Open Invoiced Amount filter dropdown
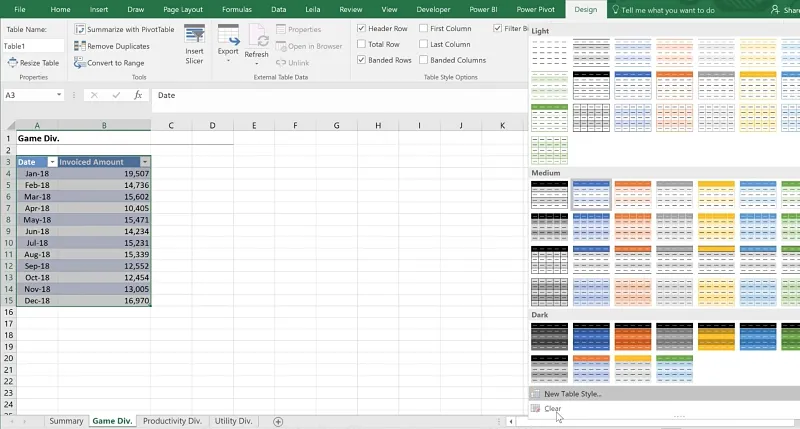800x429 pixels. pyautogui.click(x=144, y=161)
